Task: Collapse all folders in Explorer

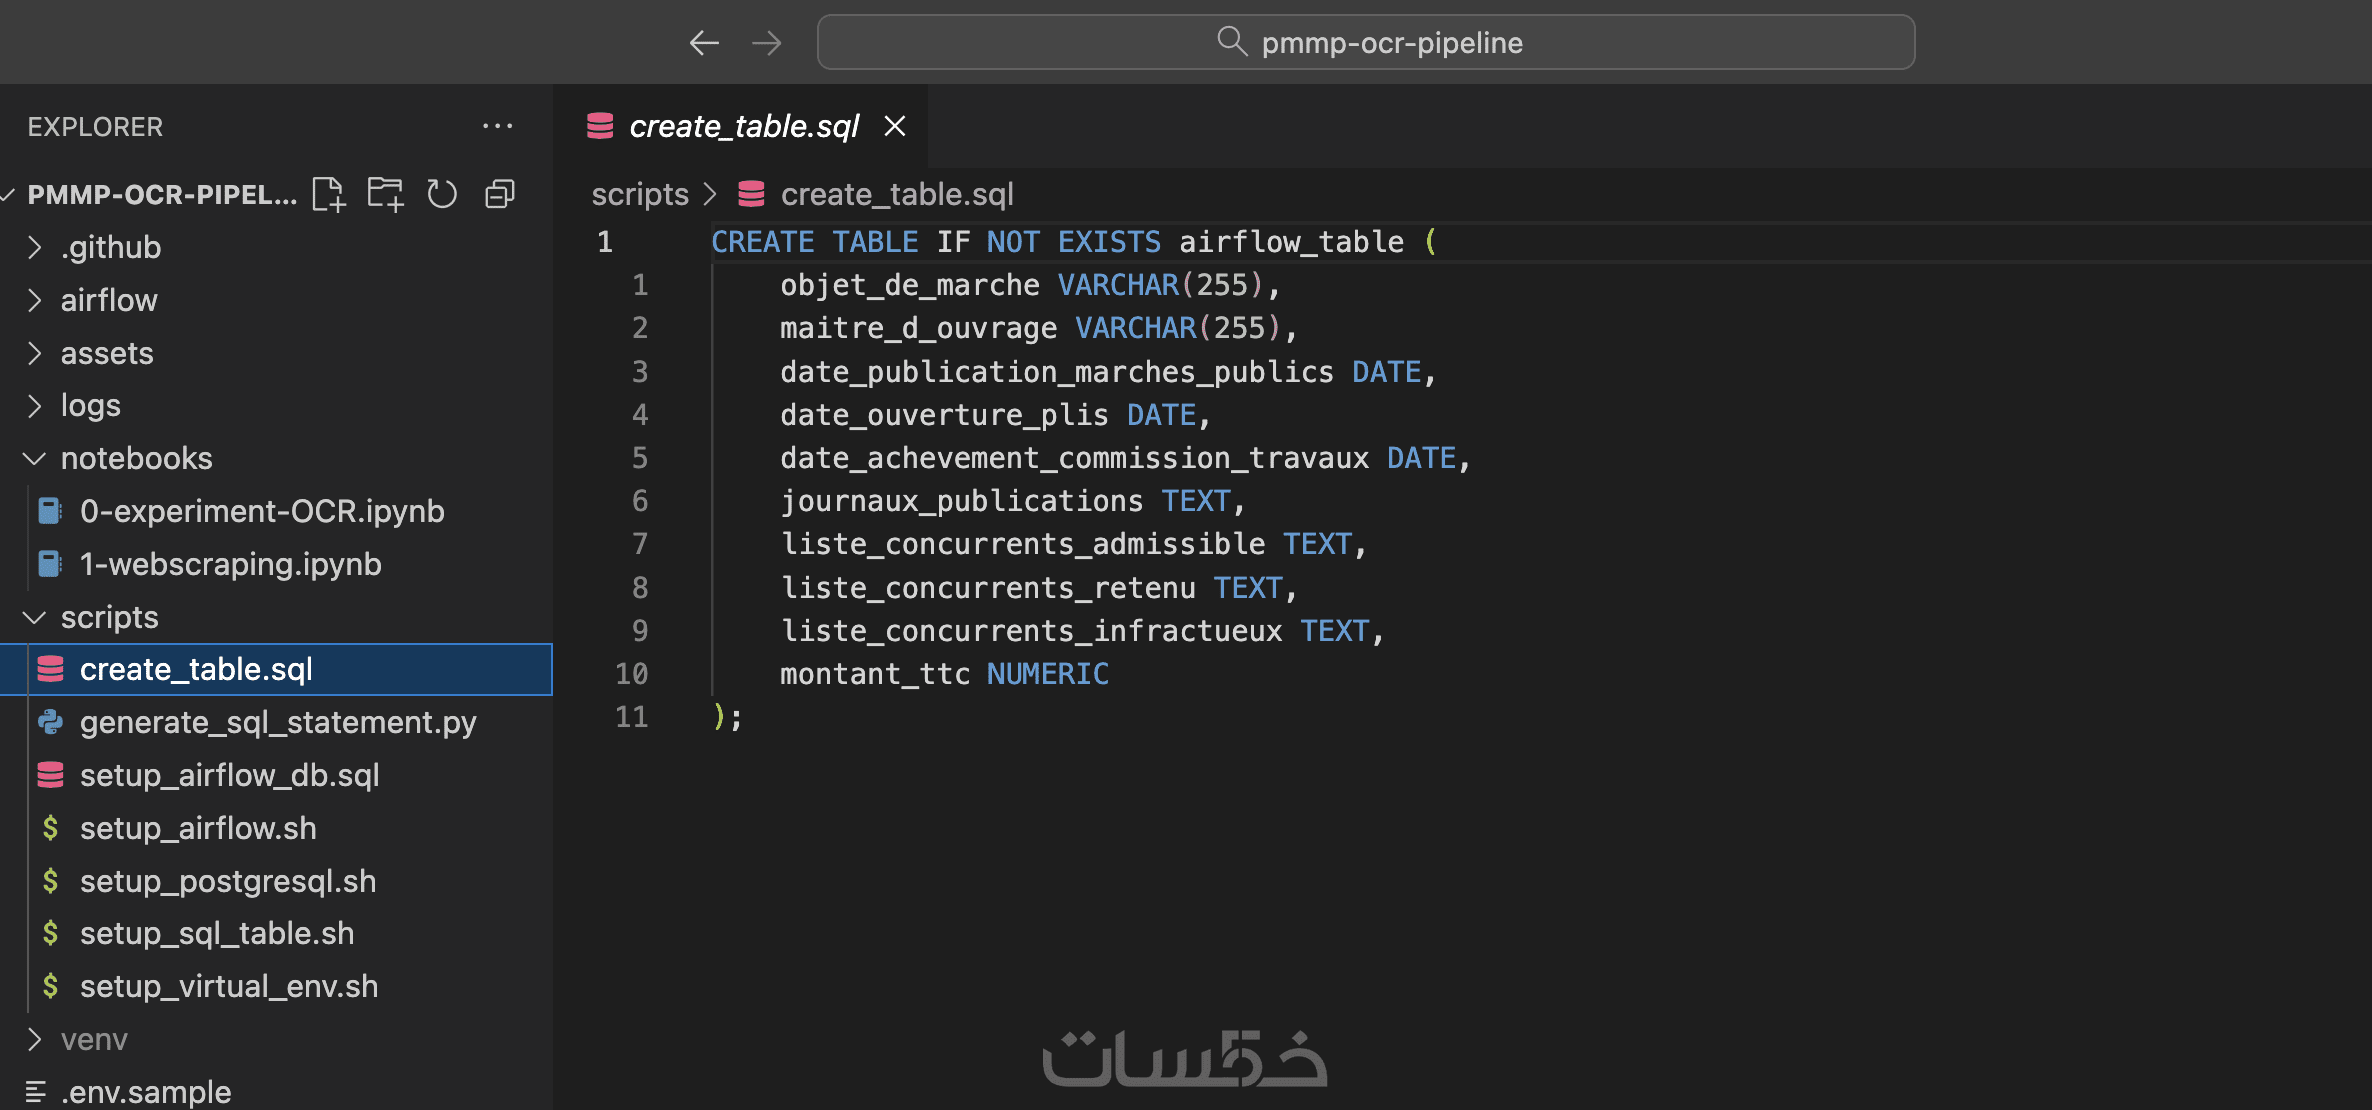Action: [499, 194]
